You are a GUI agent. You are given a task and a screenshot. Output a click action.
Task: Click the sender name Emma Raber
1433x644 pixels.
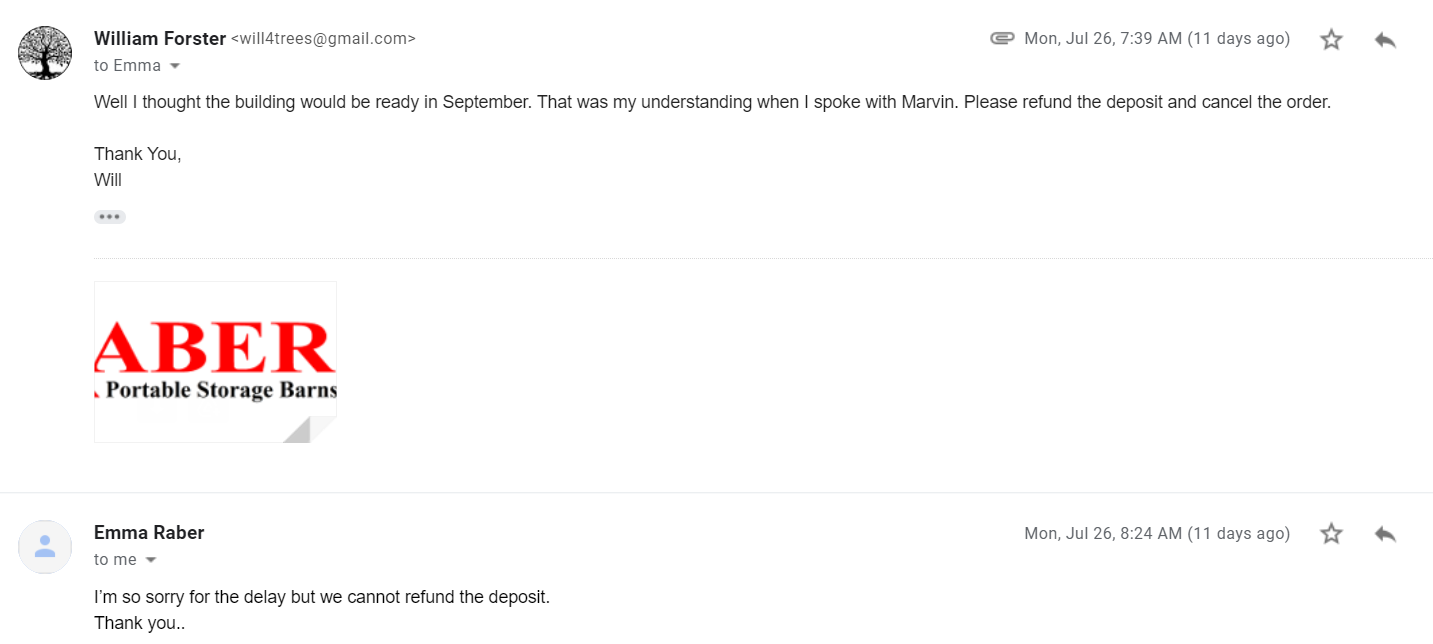pos(149,533)
